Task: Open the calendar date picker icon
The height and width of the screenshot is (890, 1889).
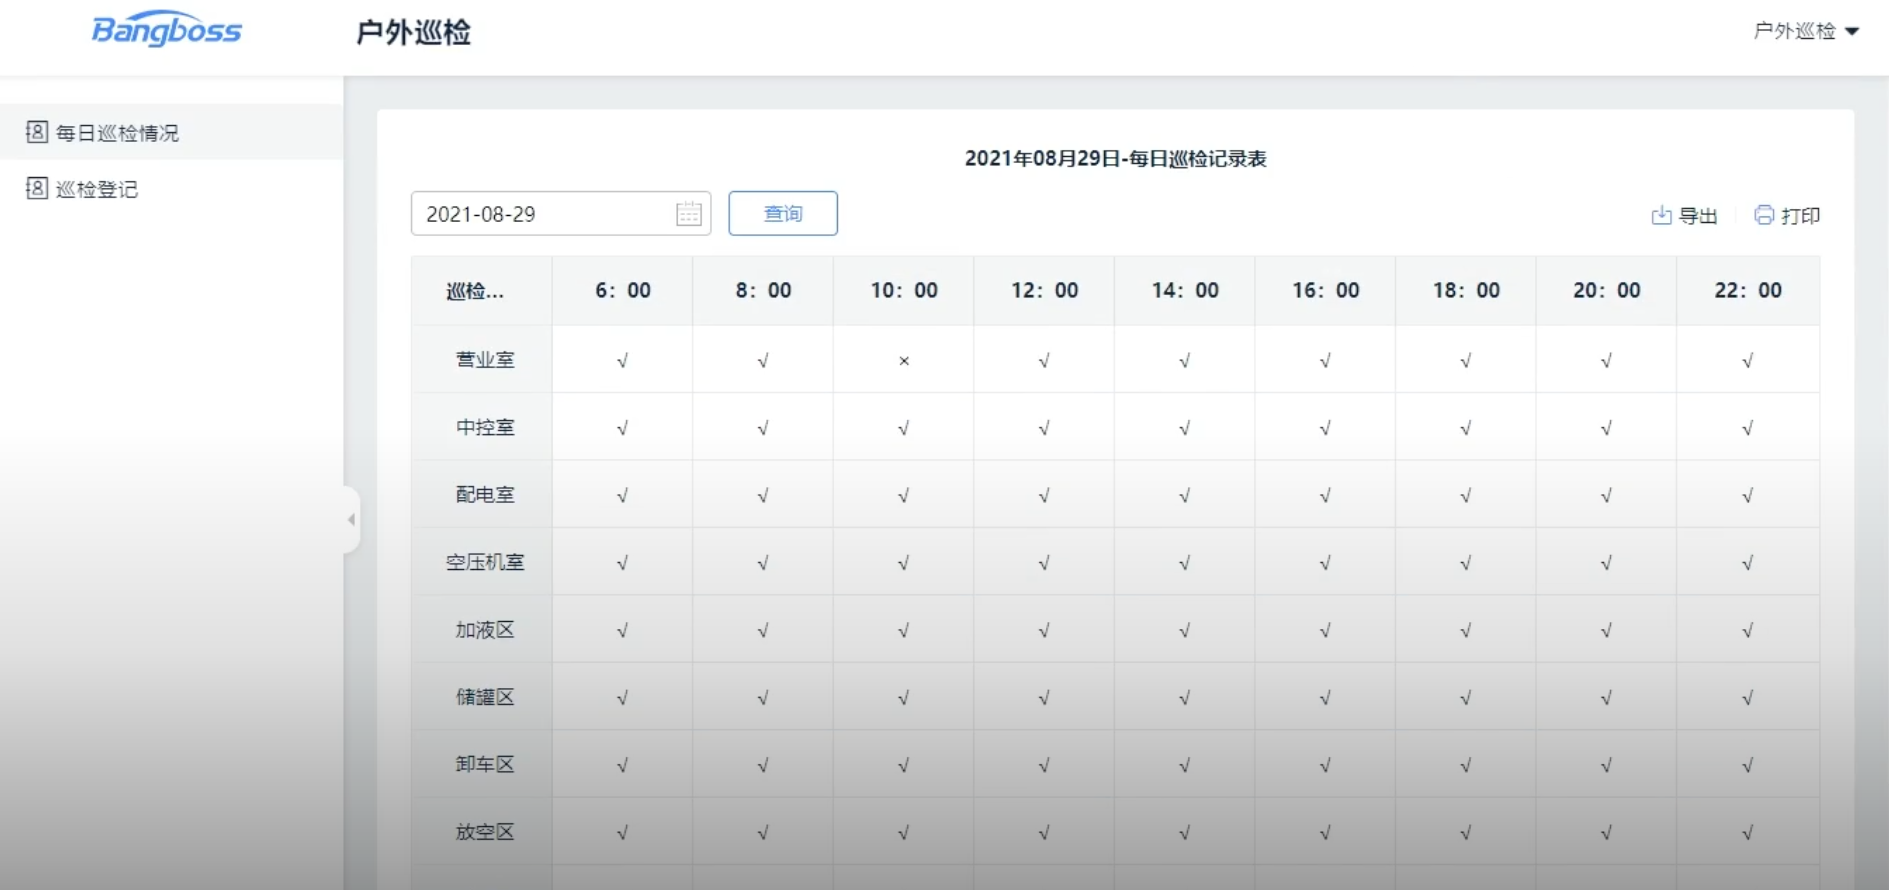Action: point(688,214)
